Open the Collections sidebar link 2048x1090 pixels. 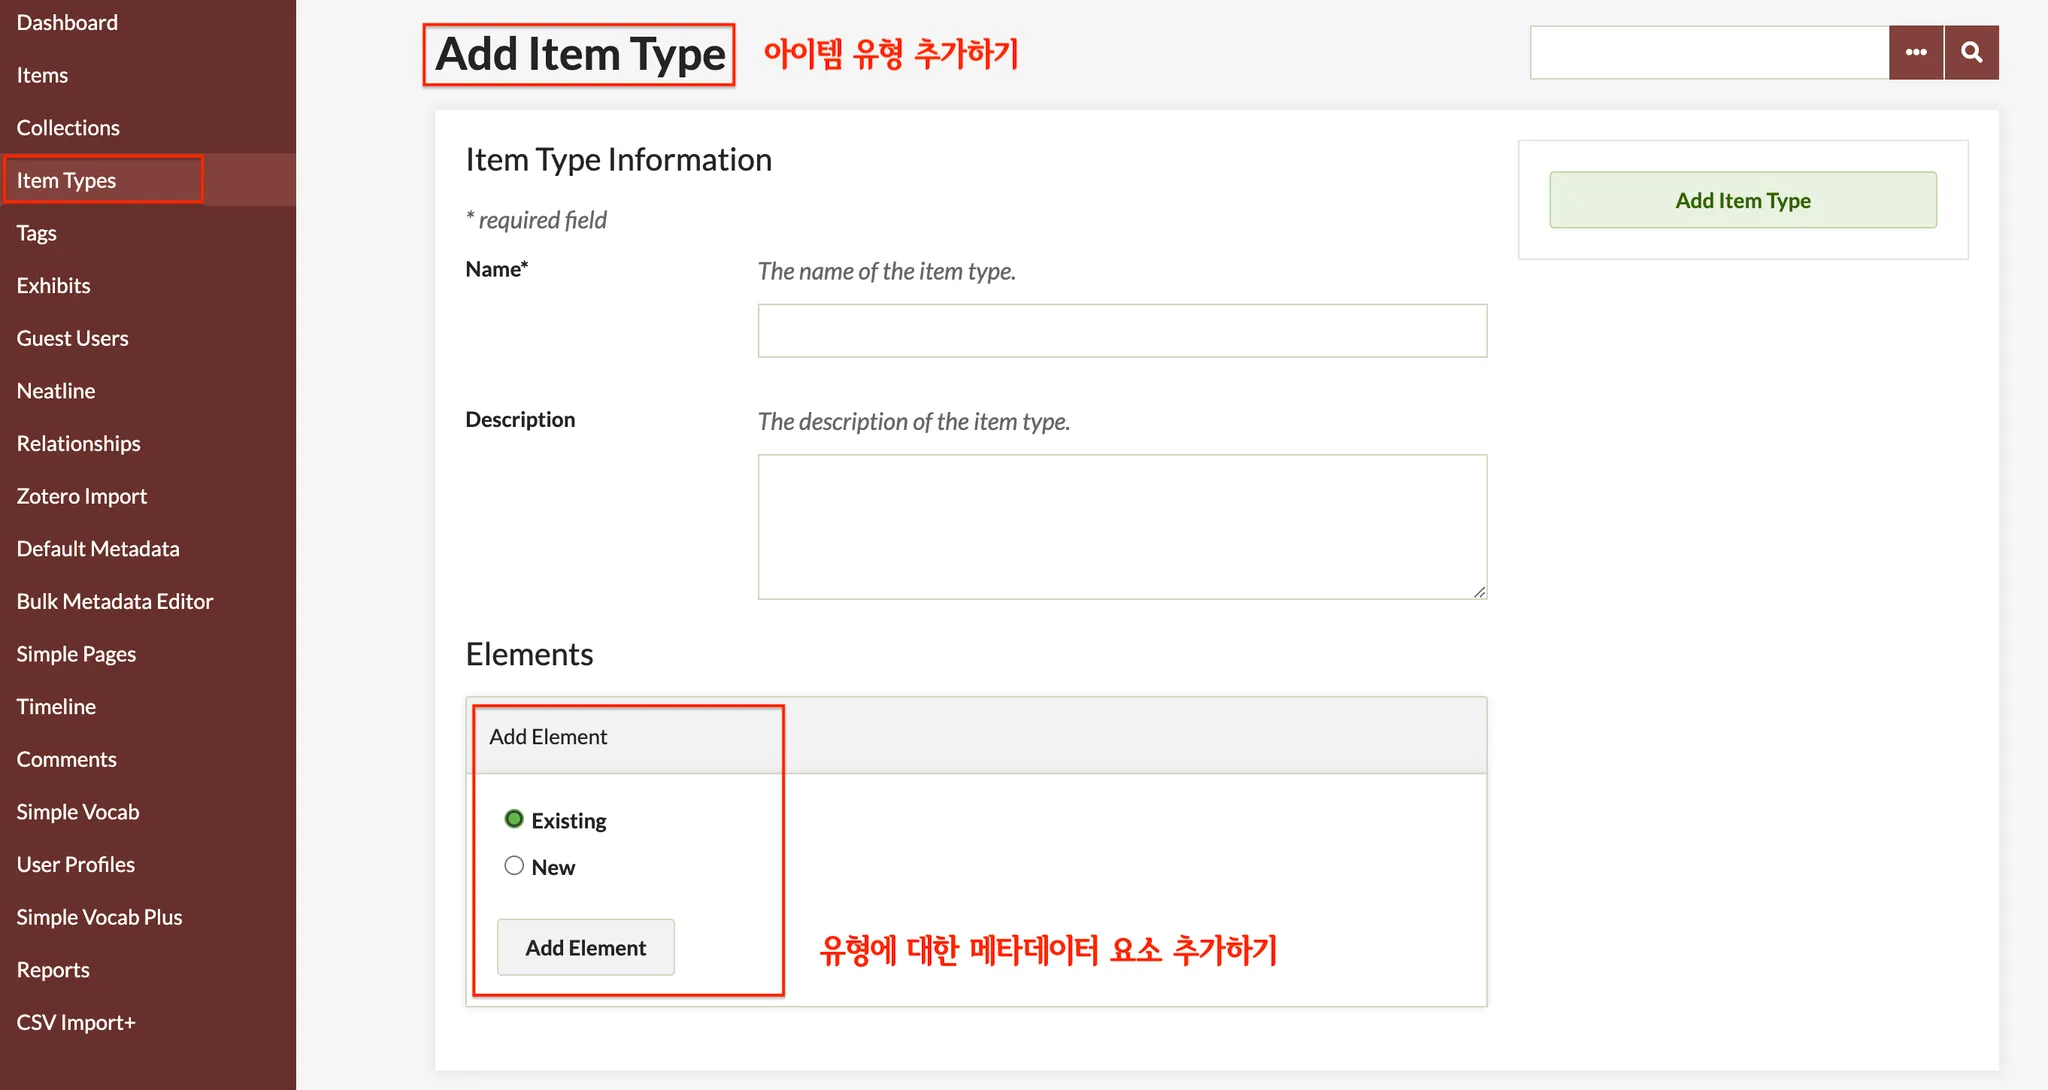point(68,128)
